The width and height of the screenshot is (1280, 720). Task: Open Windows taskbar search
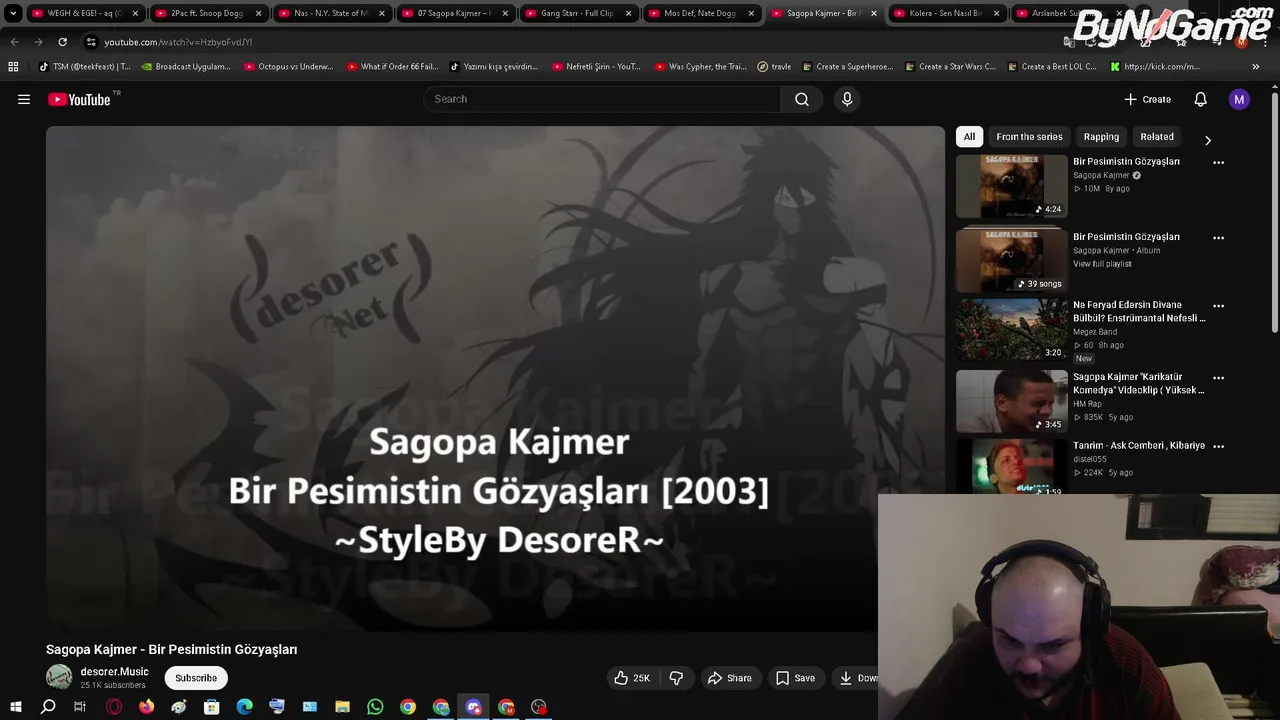(x=48, y=707)
